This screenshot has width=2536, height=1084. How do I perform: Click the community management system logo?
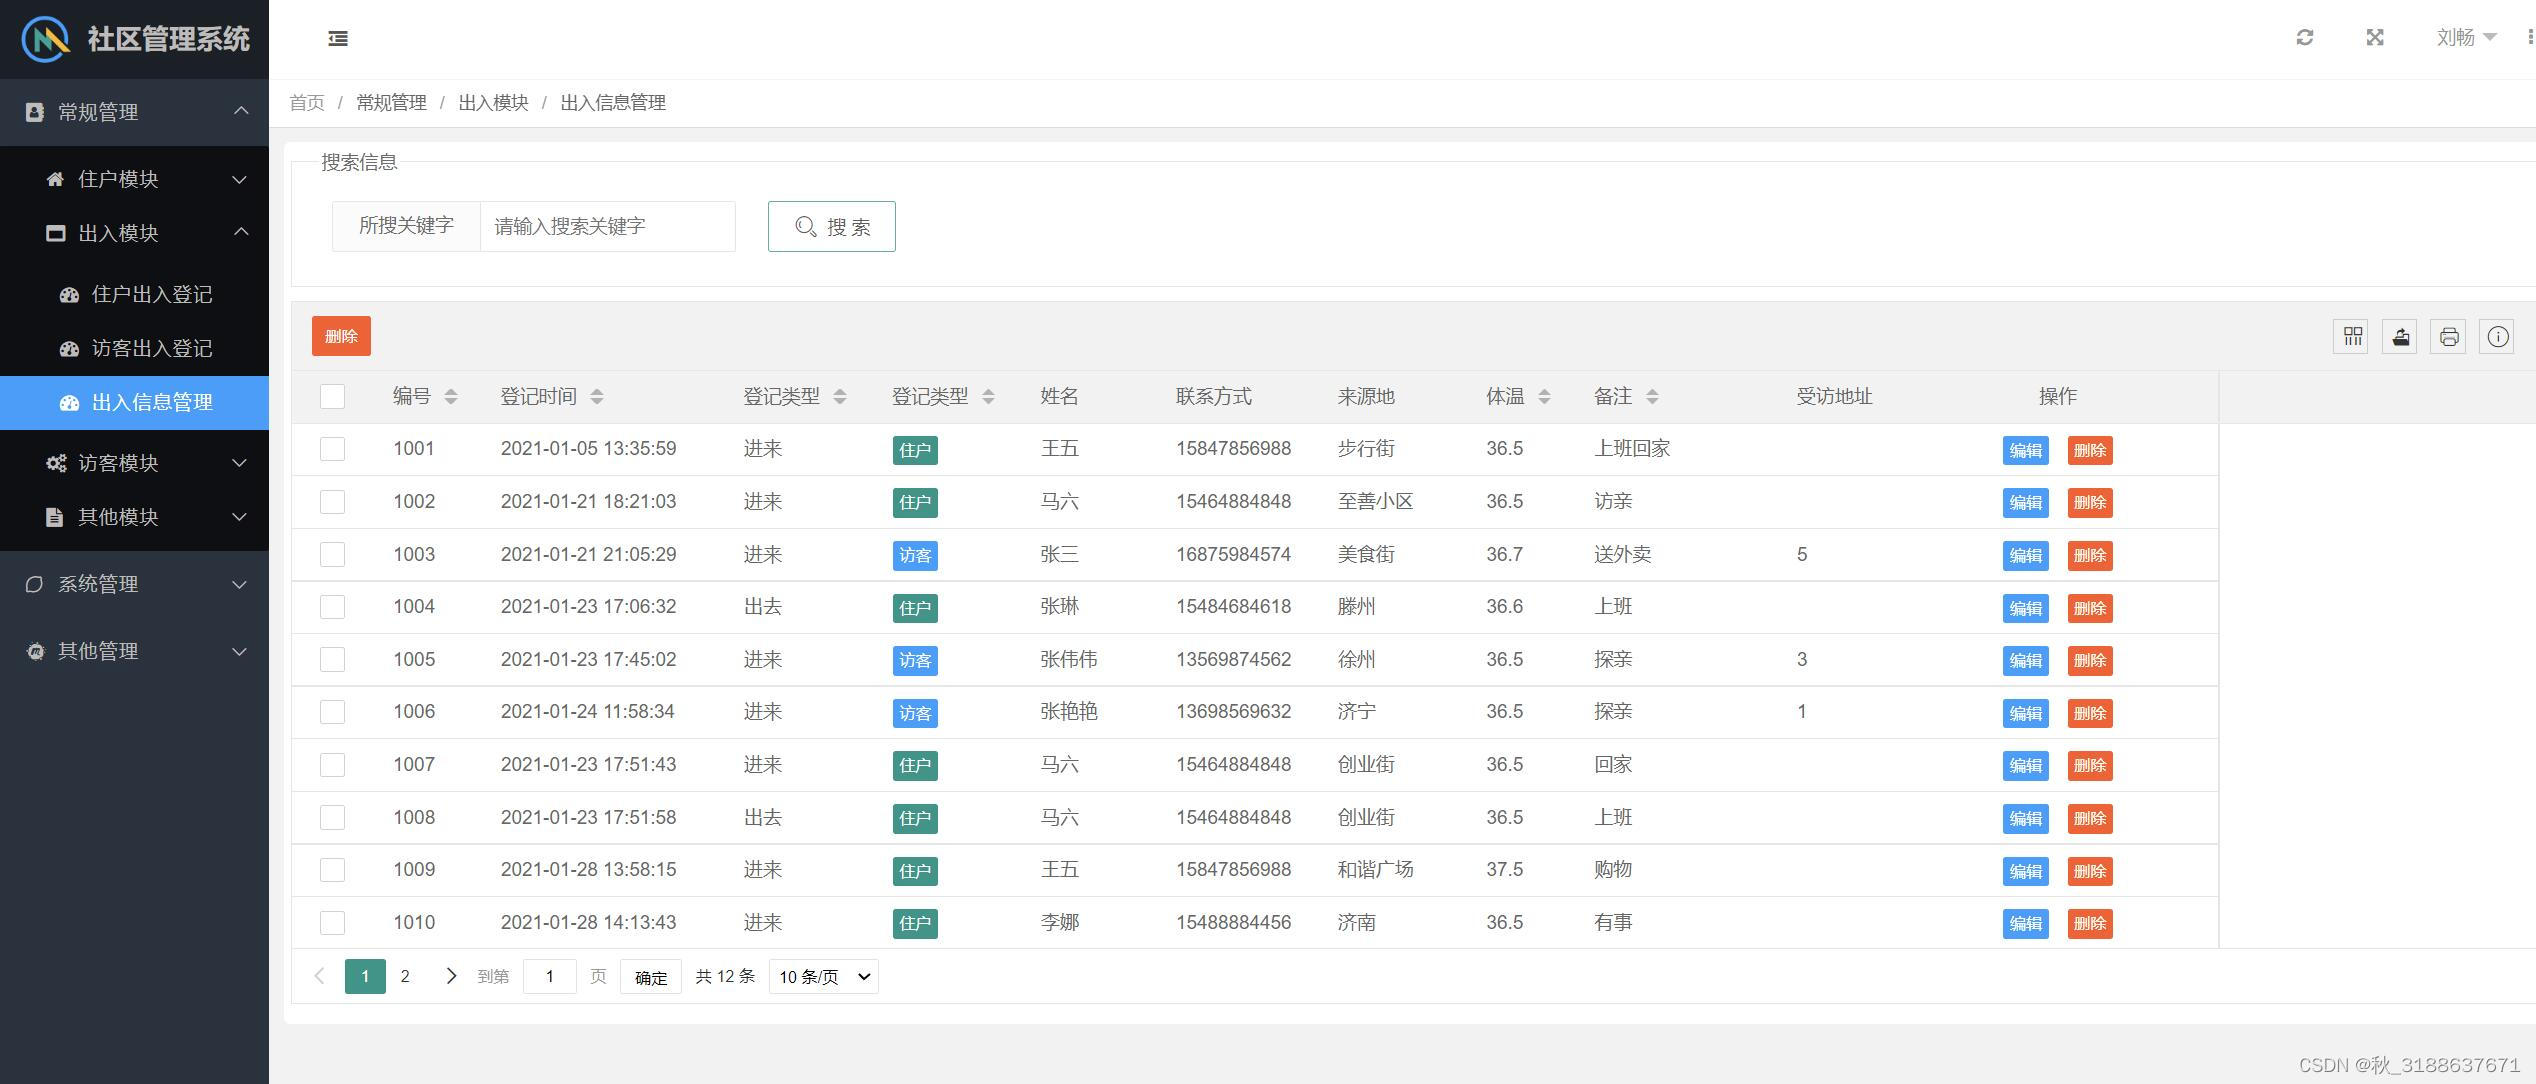click(45, 39)
